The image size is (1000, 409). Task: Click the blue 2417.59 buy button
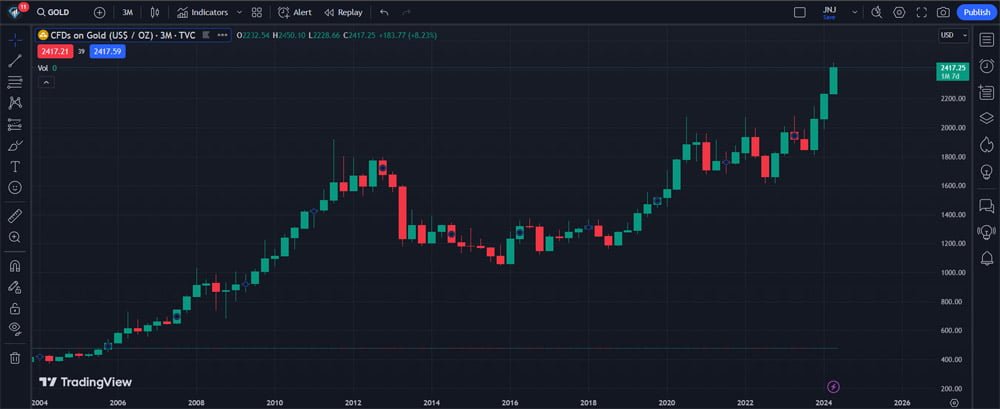pyautogui.click(x=108, y=52)
